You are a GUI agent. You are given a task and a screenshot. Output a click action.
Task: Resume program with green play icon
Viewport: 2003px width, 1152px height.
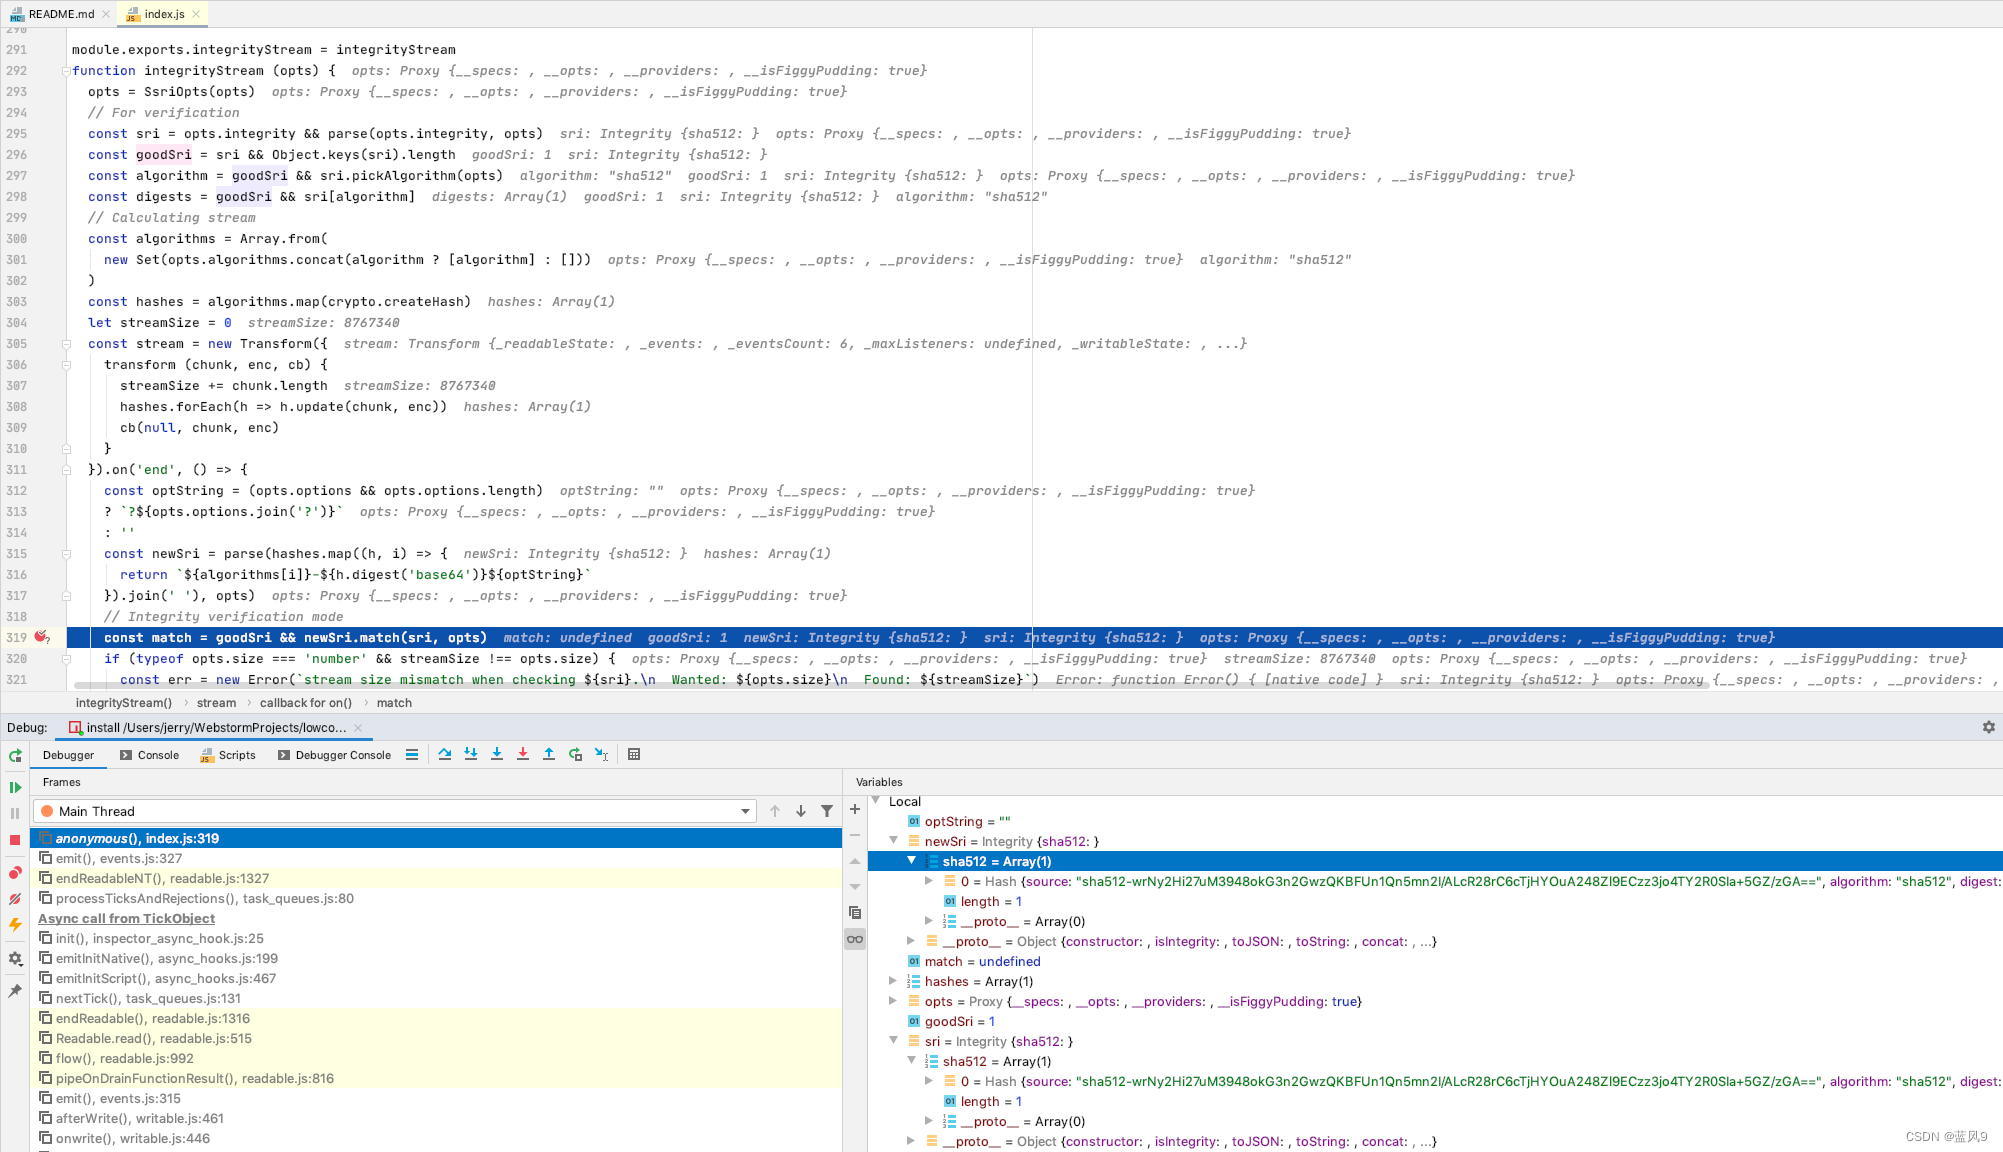pyautogui.click(x=15, y=788)
